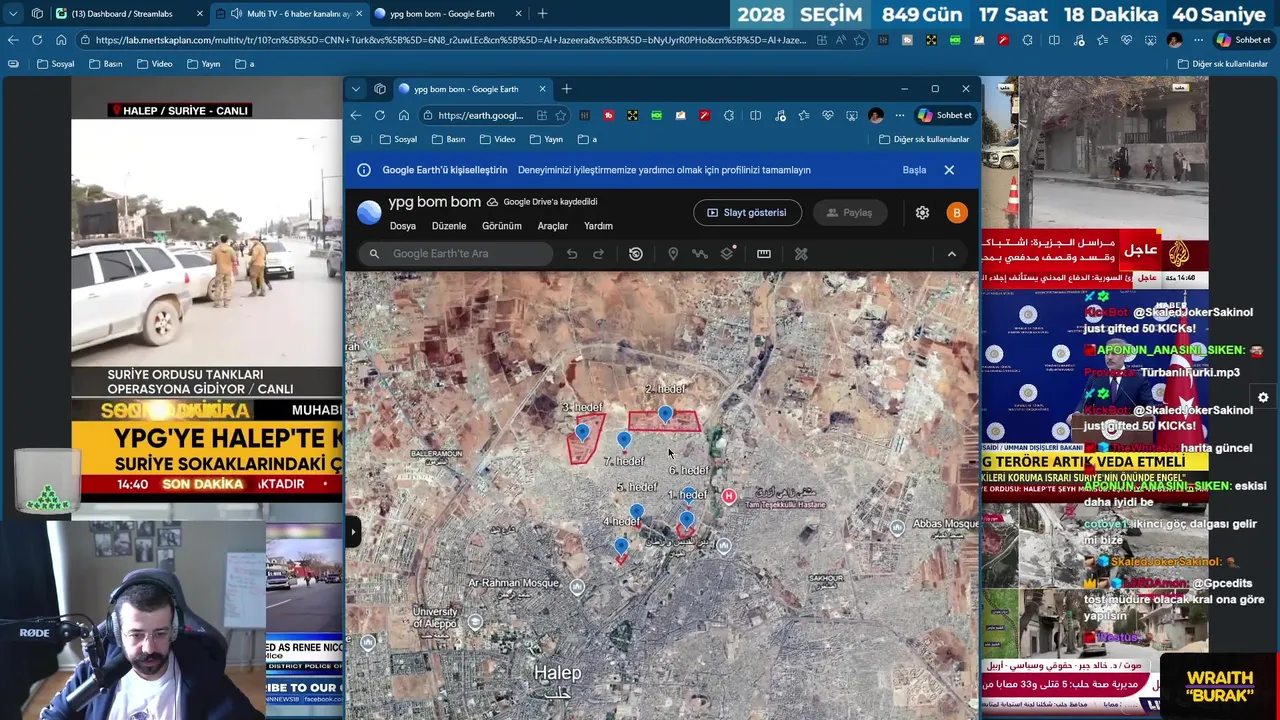Click Sohbet et Copilot button in front window
1280x720 pixels.
point(945,115)
